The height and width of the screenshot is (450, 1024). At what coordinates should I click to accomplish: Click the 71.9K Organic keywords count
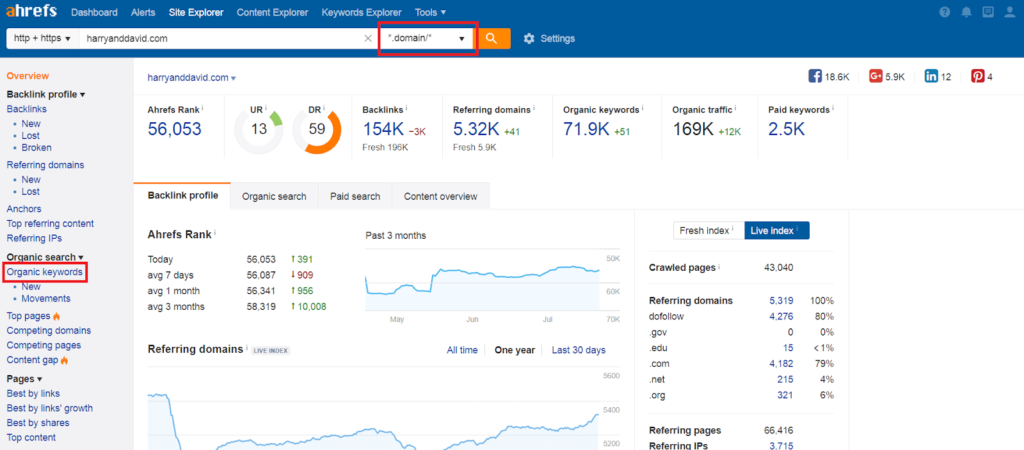(x=586, y=129)
